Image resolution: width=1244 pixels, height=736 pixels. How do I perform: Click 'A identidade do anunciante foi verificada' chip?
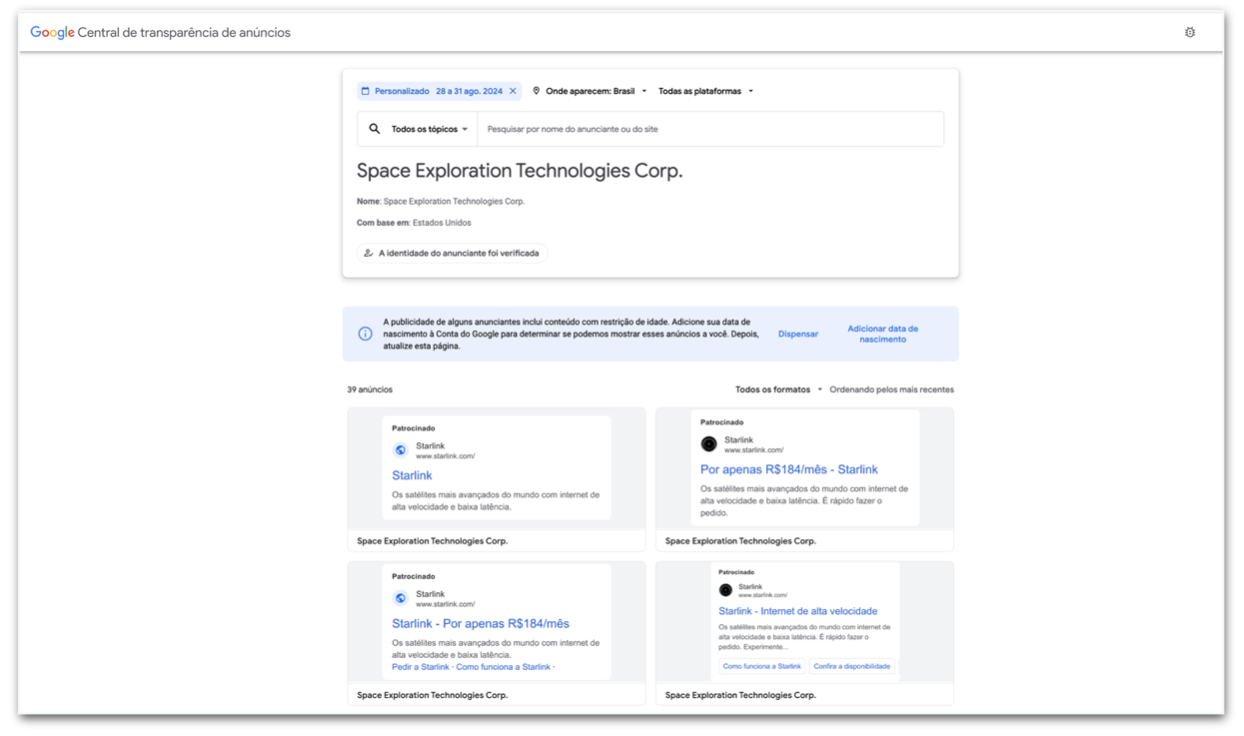point(452,253)
